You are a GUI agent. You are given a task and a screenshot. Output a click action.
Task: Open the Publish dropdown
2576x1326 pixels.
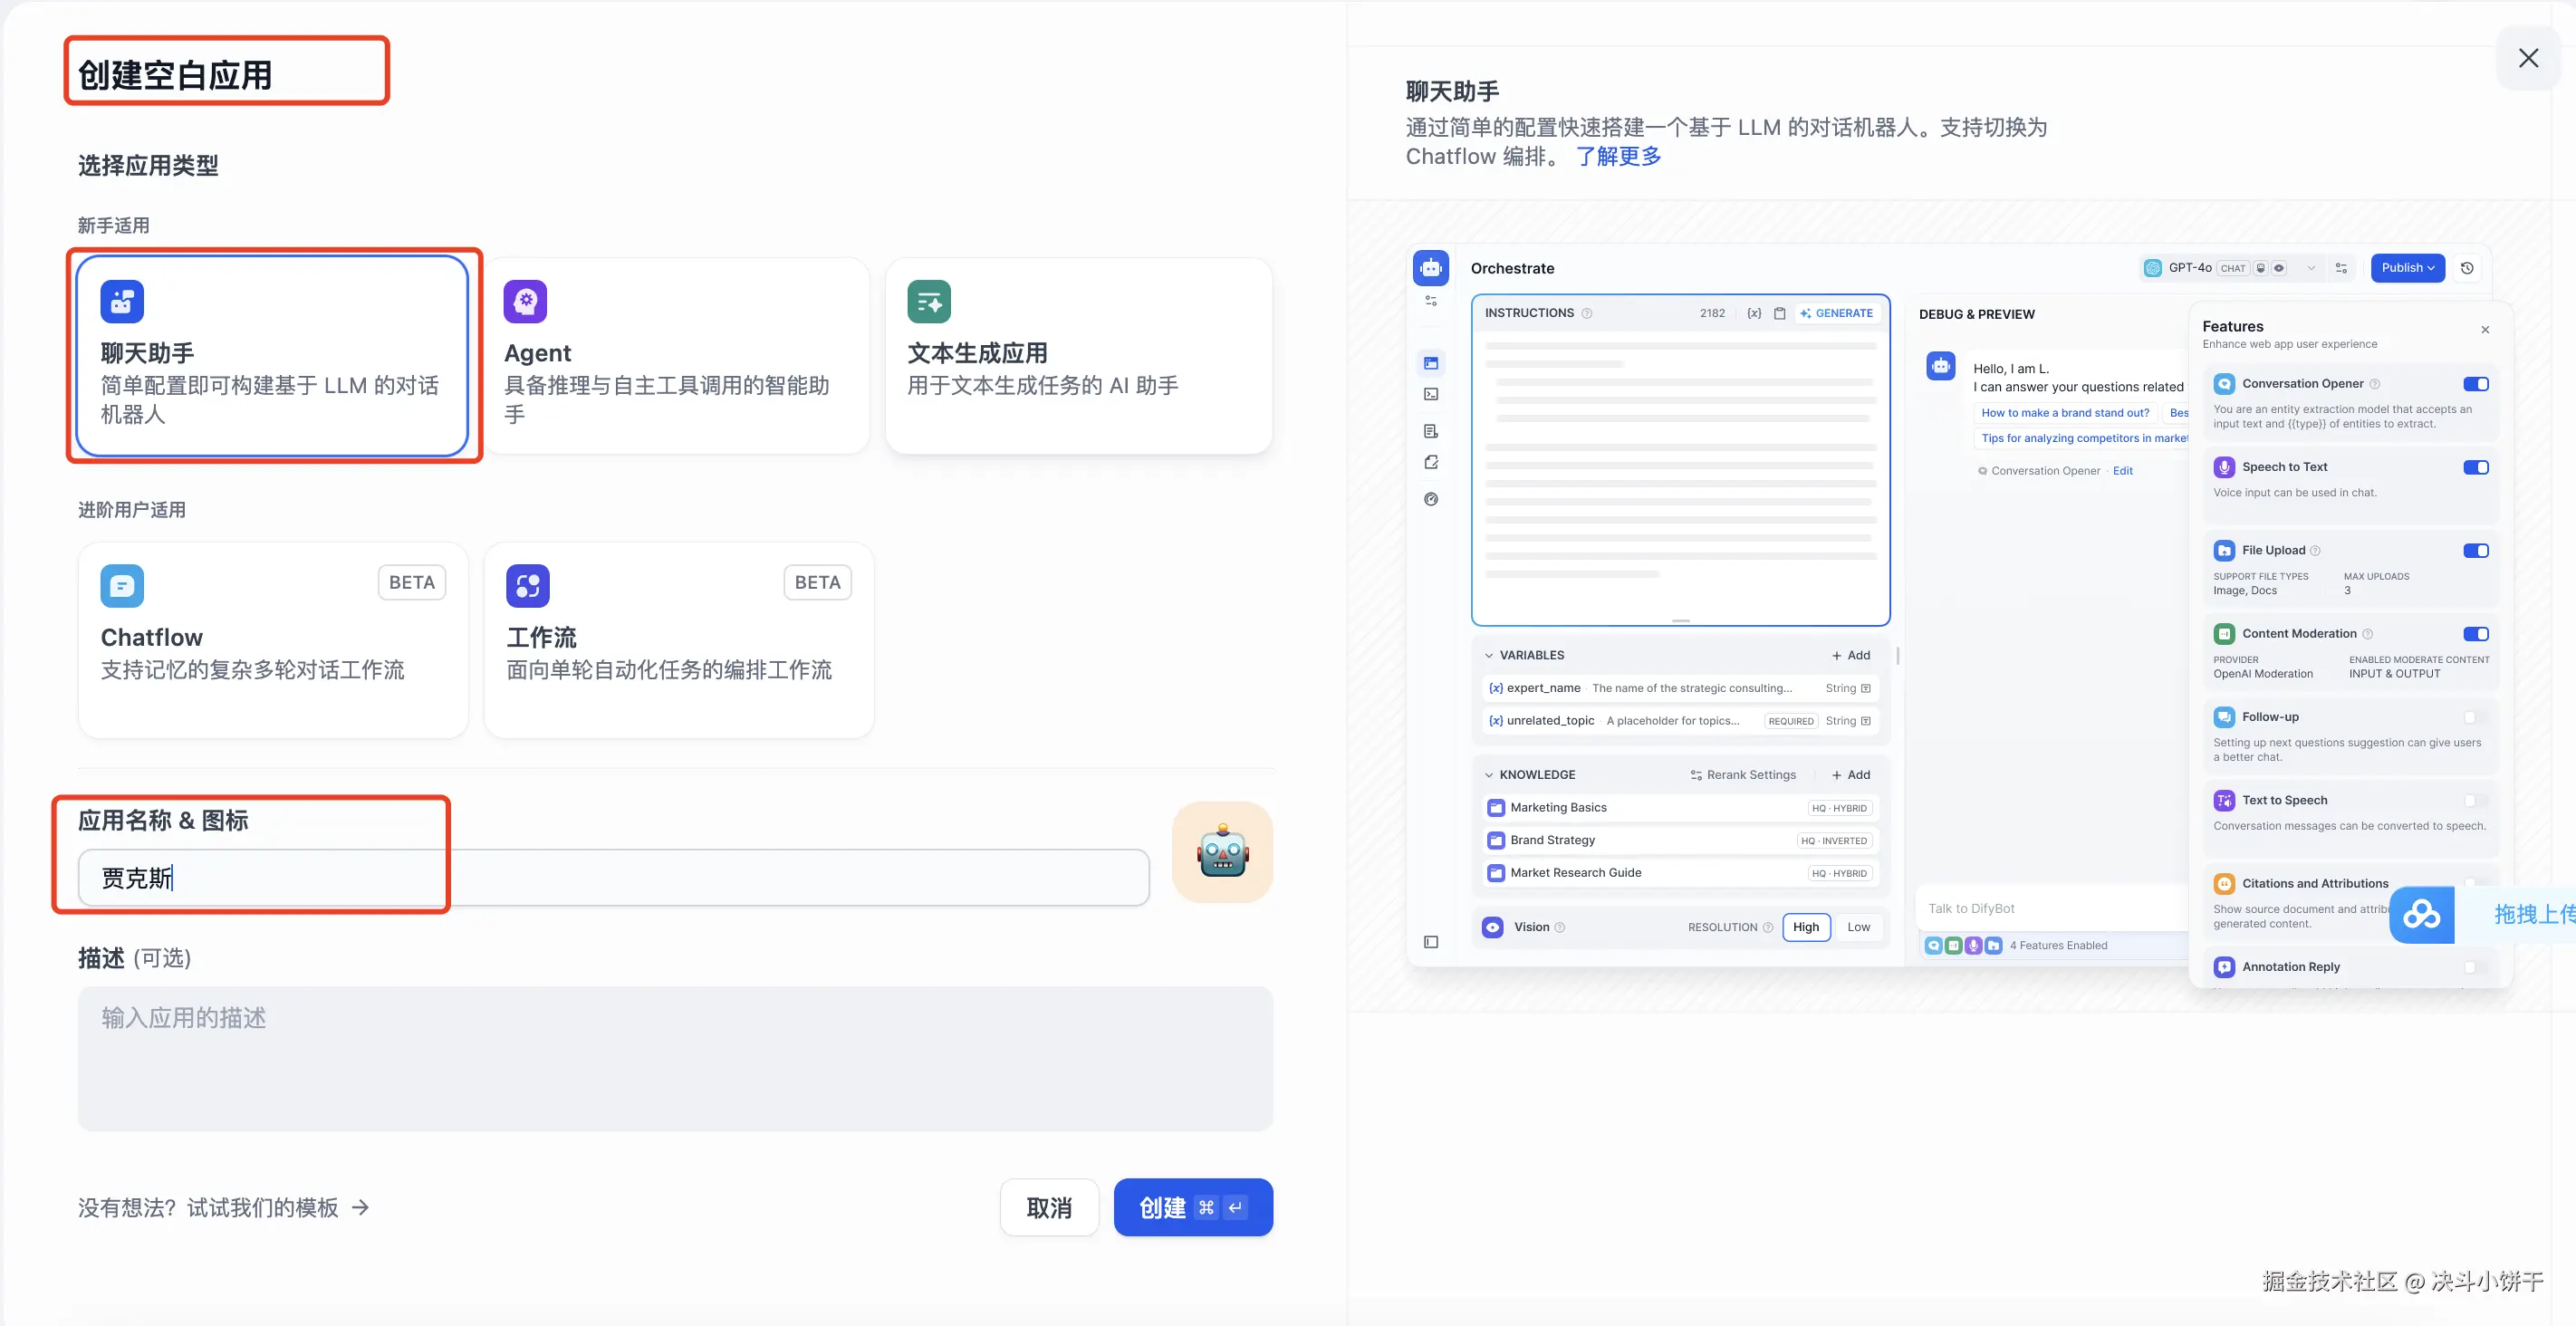pos(2407,268)
